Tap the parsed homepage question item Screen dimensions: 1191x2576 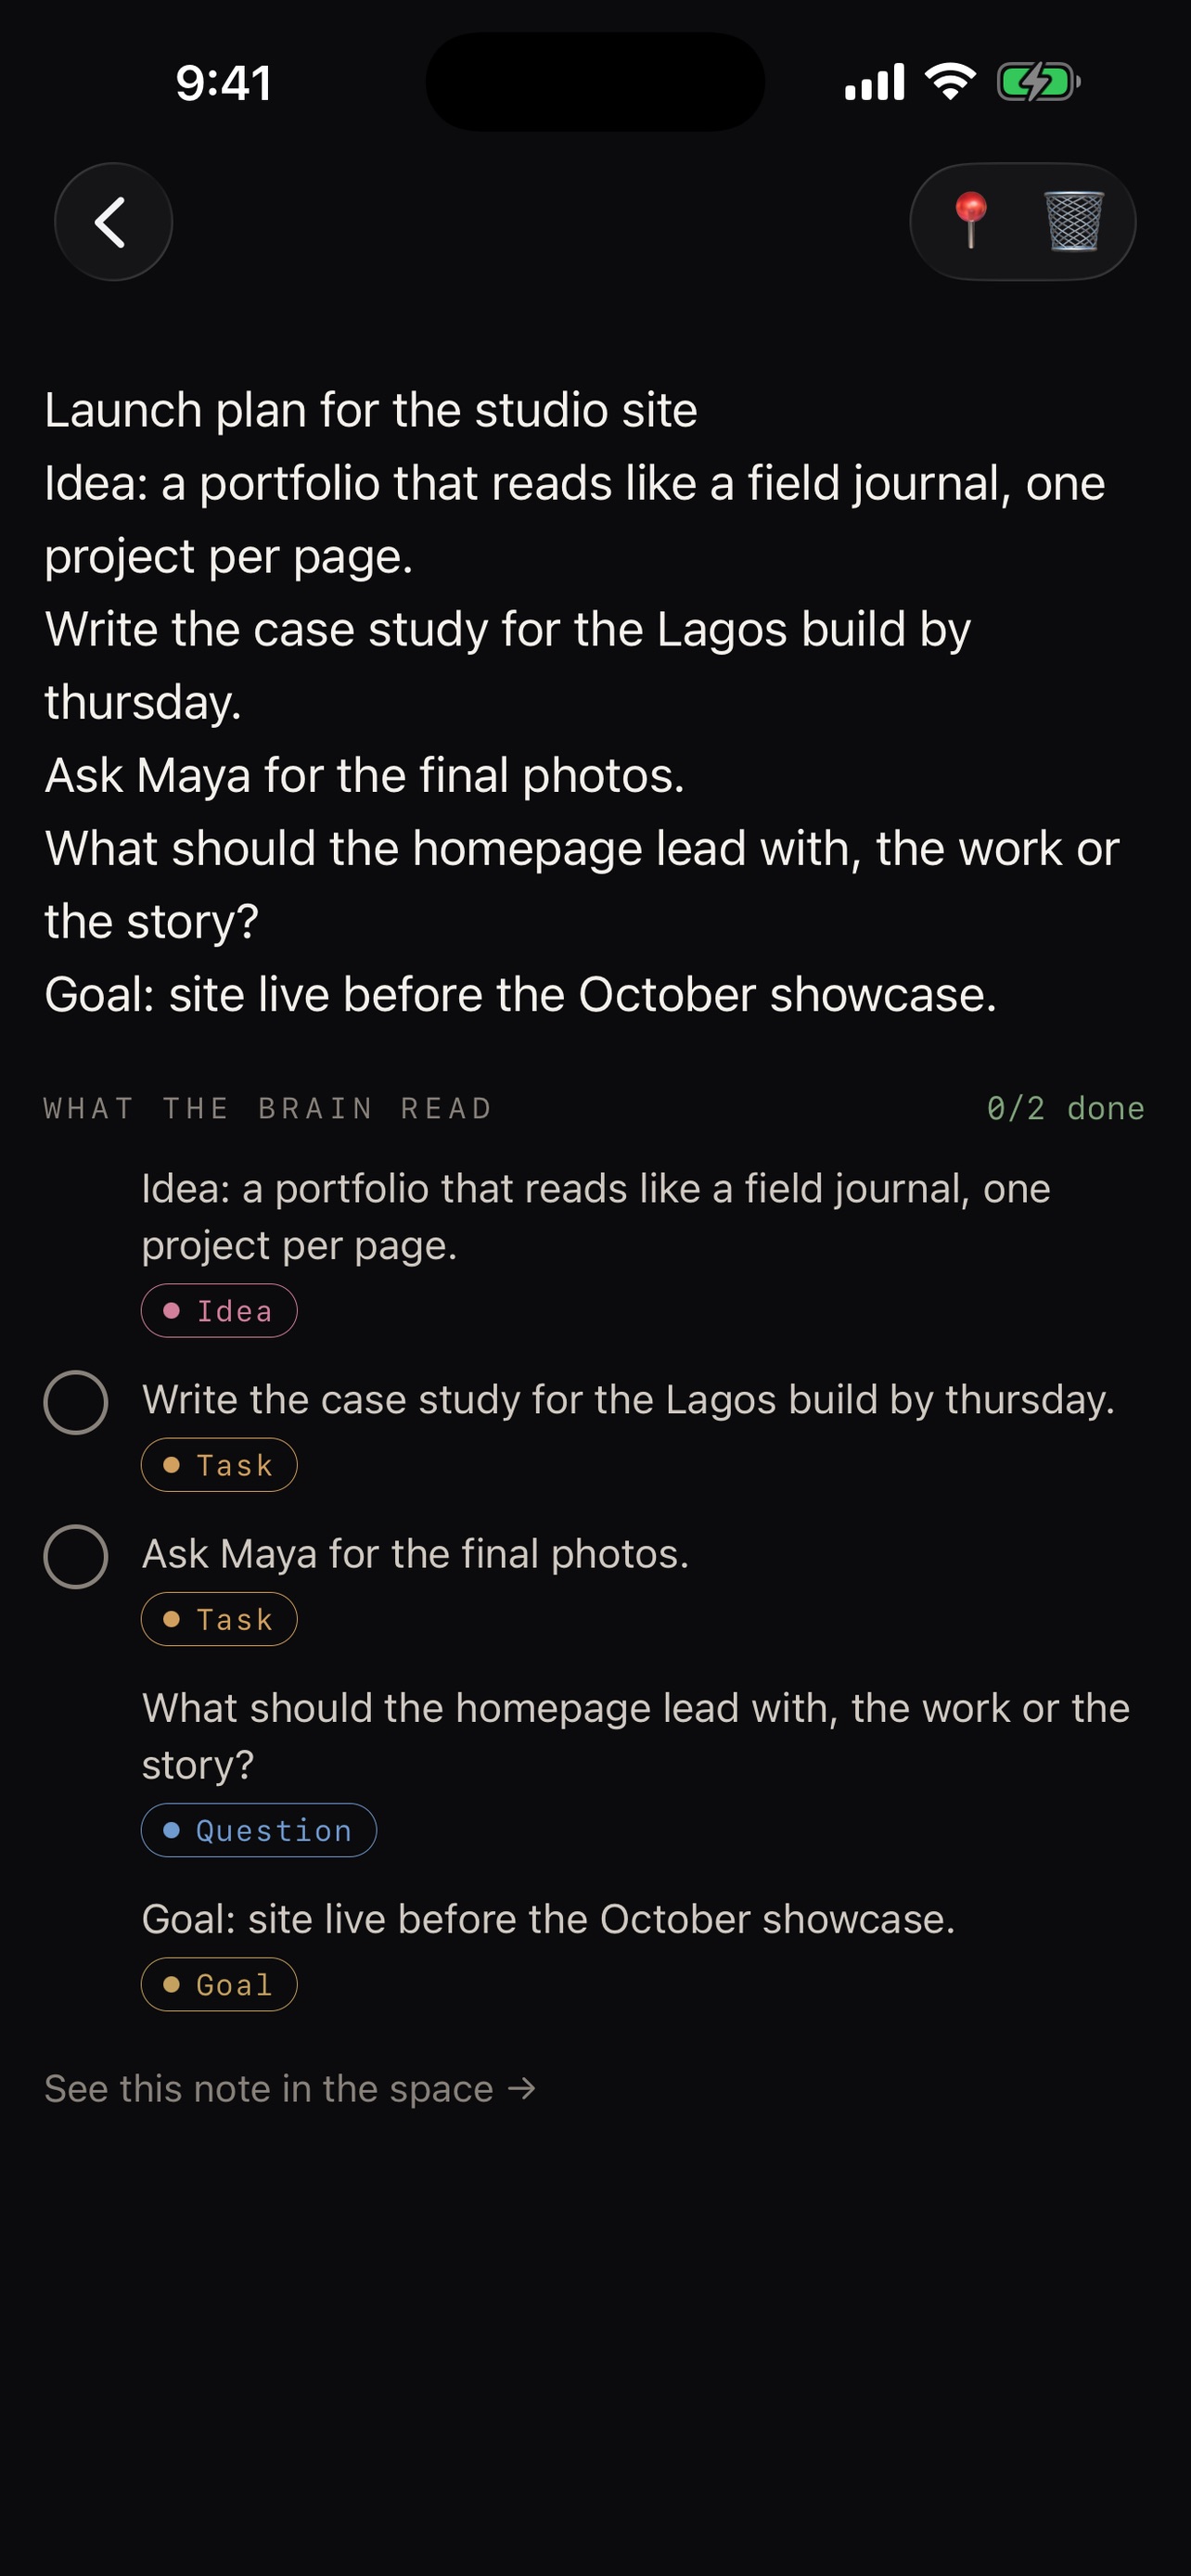[636, 1736]
